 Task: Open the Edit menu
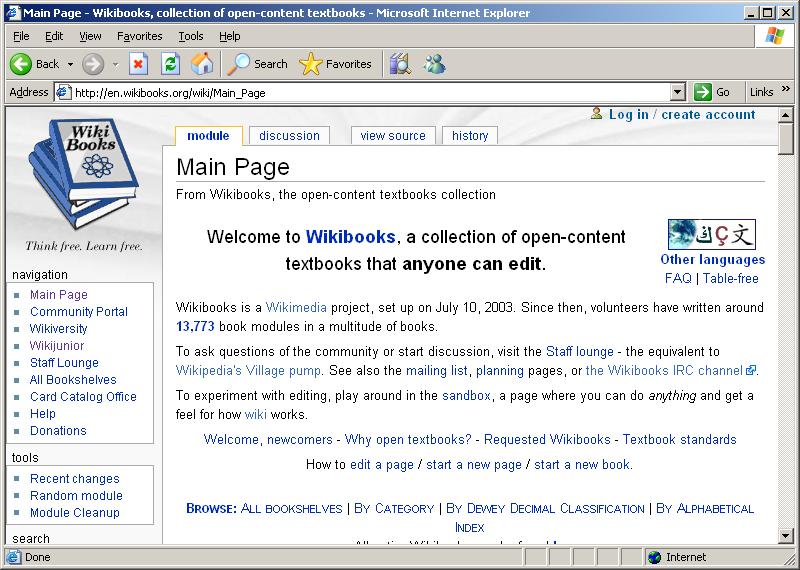[x=54, y=36]
